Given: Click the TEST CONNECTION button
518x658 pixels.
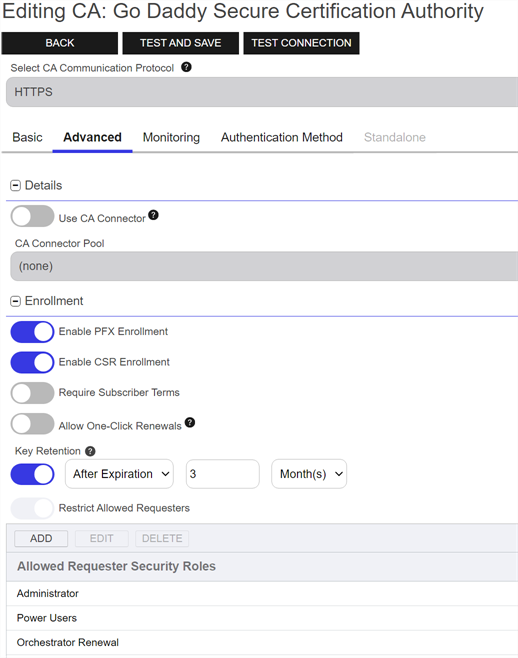Looking at the screenshot, I should click(x=301, y=43).
